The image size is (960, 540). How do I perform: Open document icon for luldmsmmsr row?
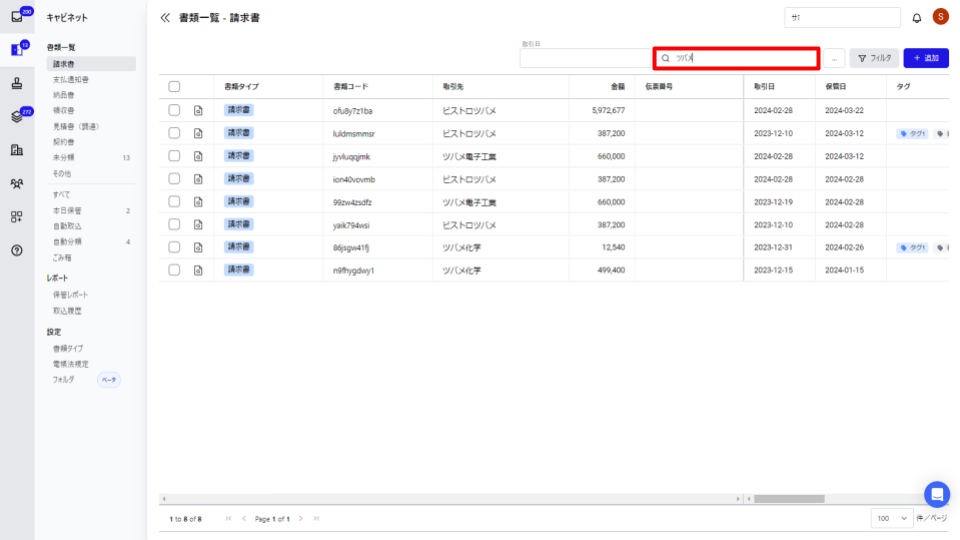(x=198, y=133)
